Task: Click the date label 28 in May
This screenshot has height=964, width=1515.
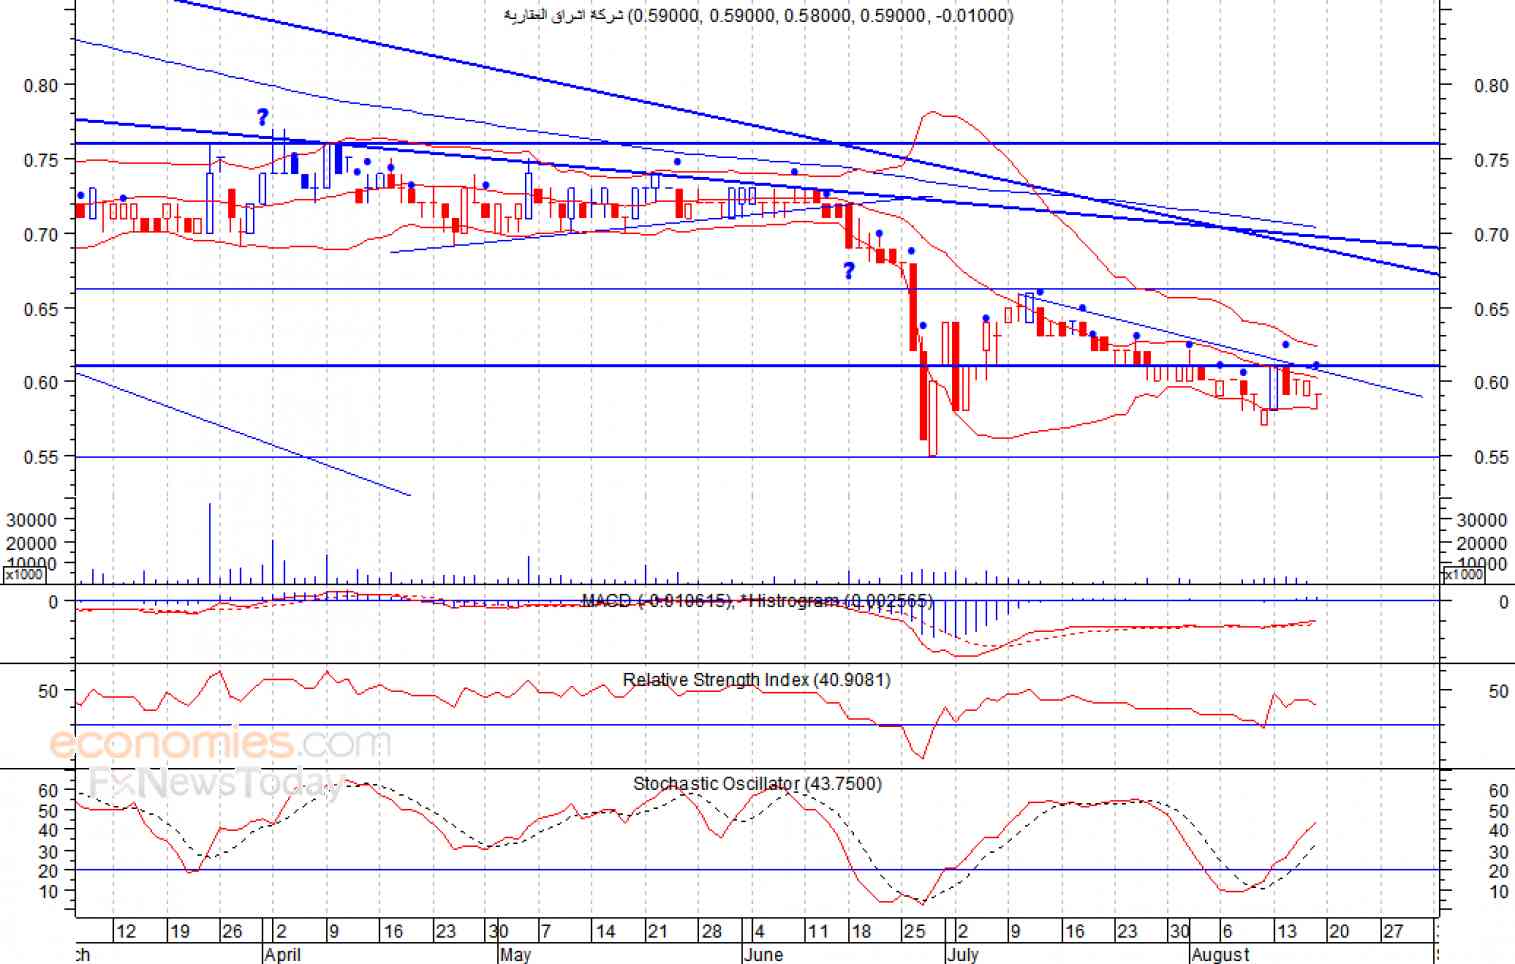Action: [x=711, y=931]
